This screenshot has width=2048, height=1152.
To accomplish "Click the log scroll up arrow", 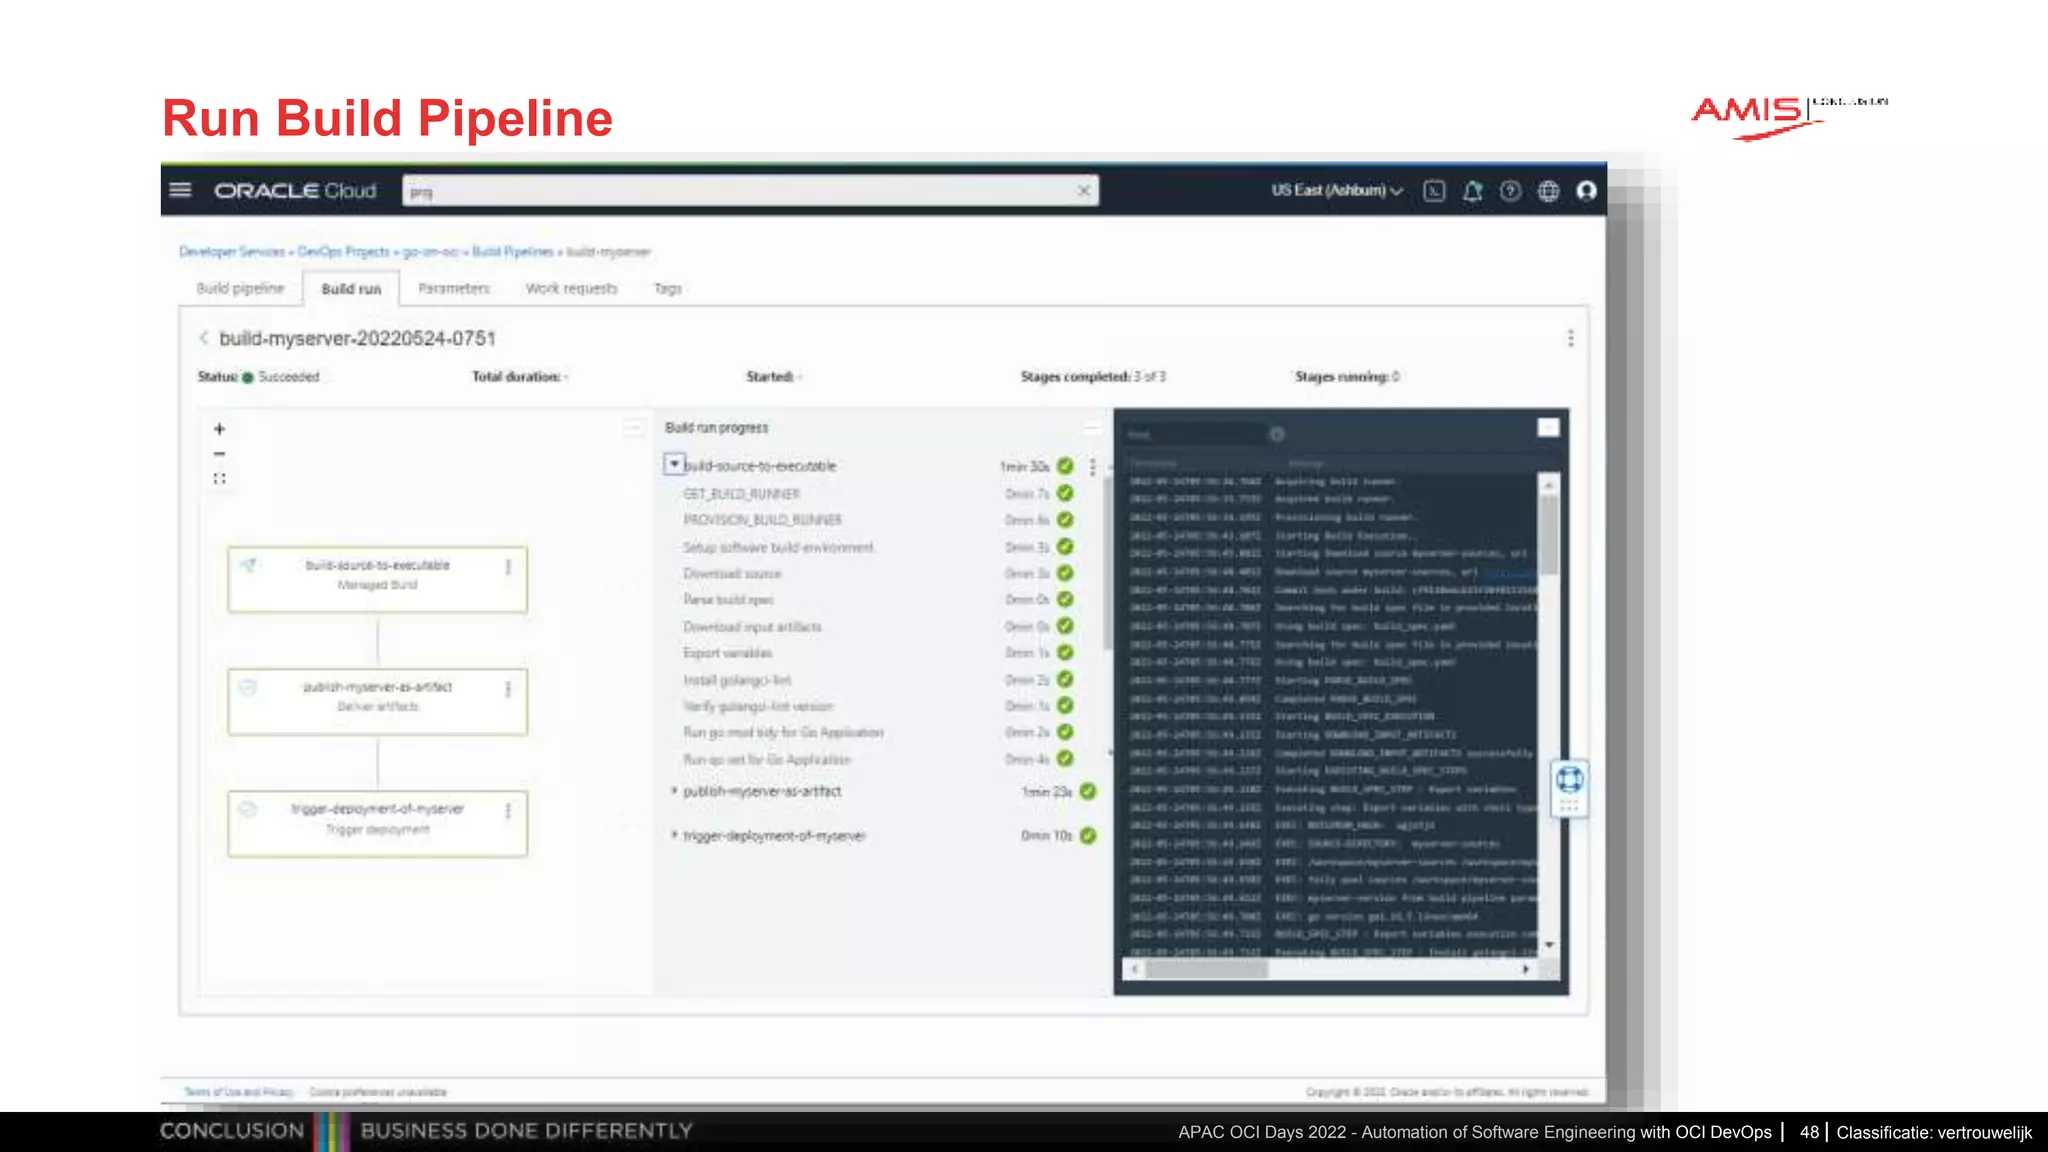I will tap(1549, 484).
